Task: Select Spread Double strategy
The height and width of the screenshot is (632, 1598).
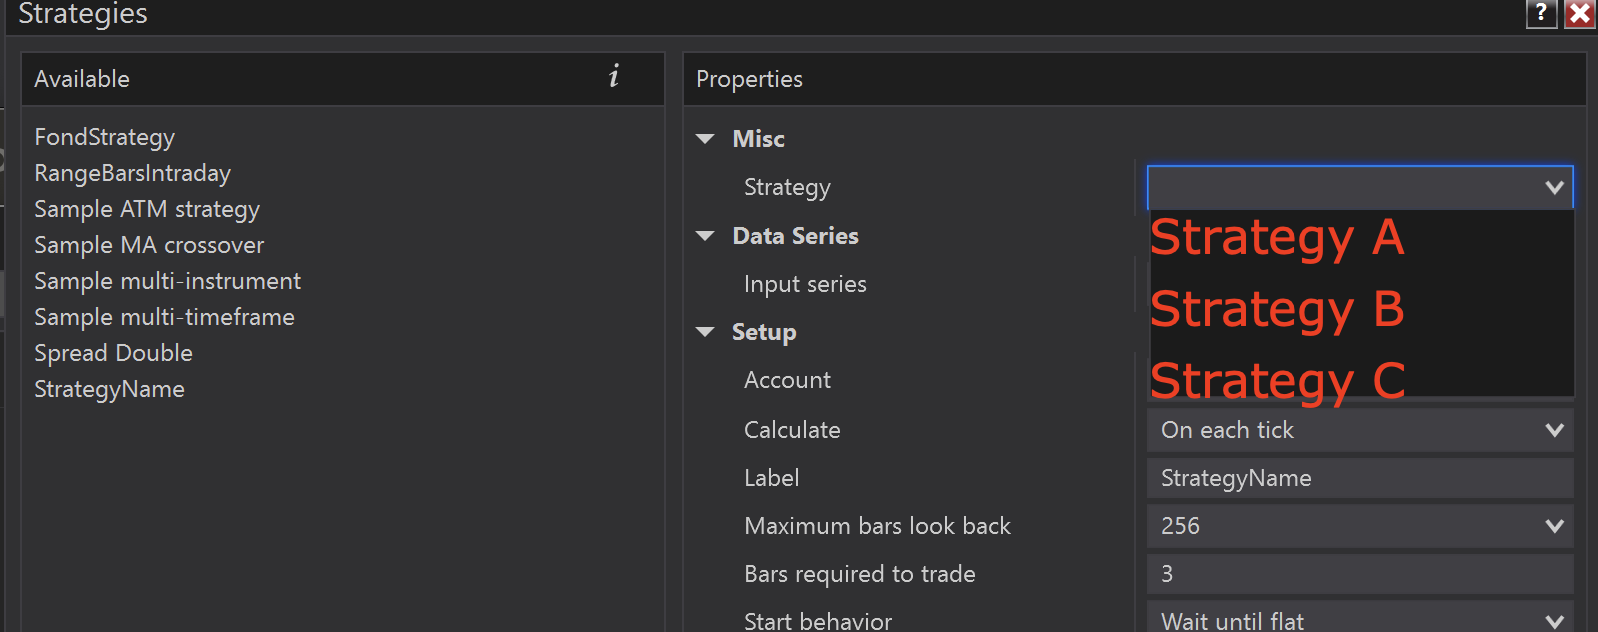Action: point(113,353)
